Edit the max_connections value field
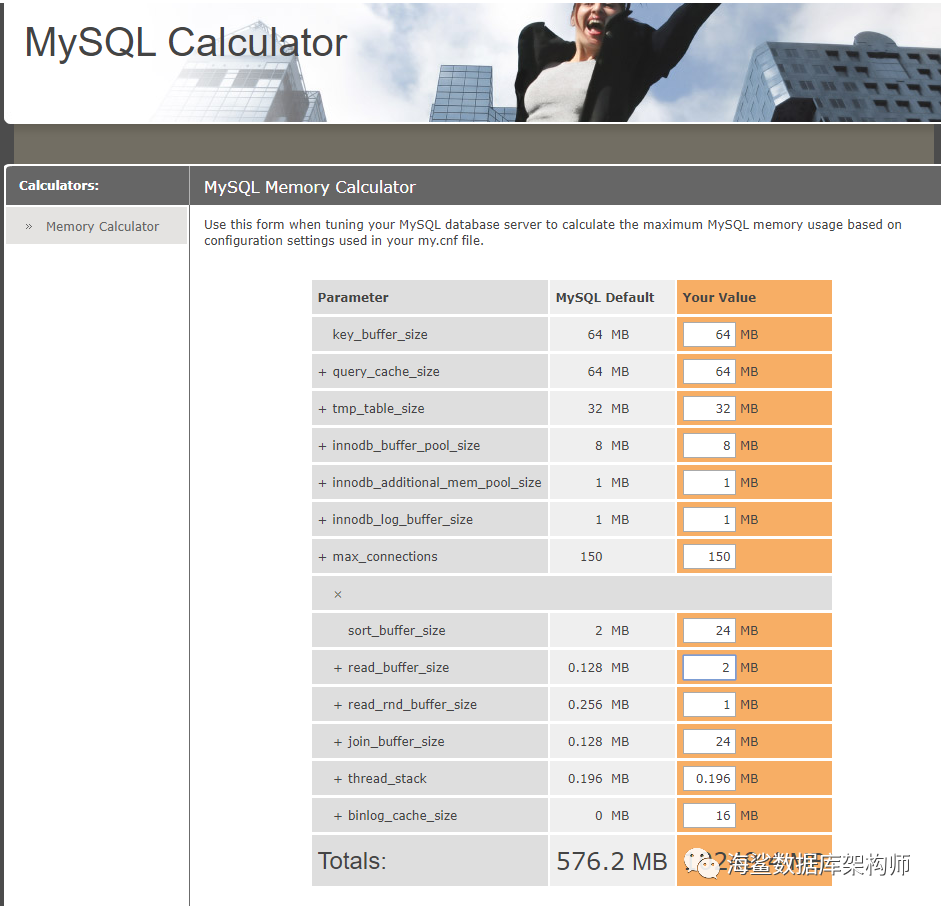Viewport: 941px width, 906px height. [709, 557]
